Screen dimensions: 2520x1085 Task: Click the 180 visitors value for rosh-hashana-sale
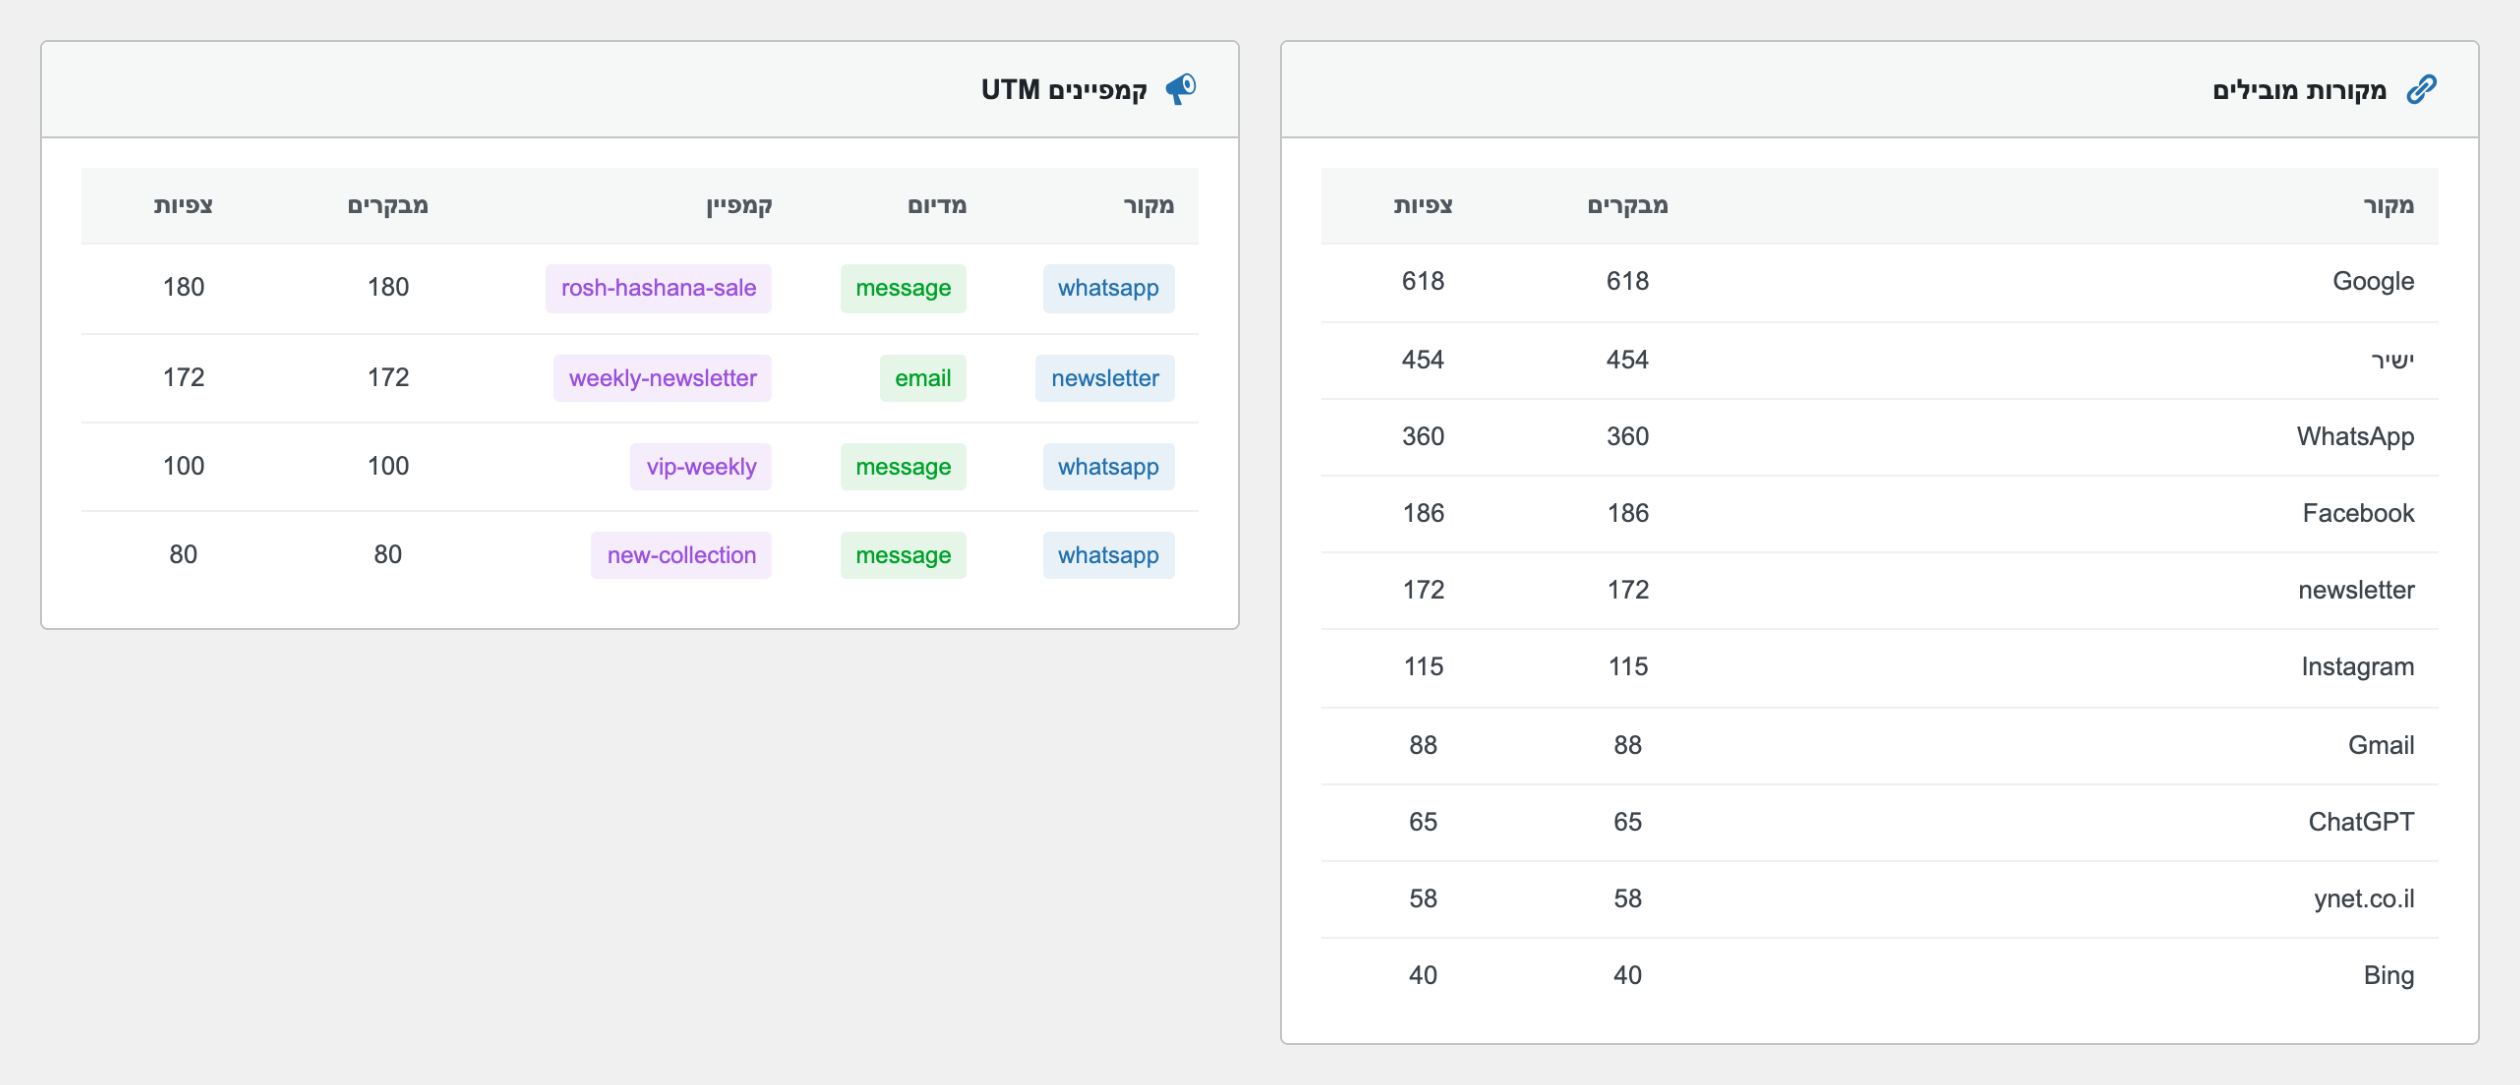click(388, 288)
